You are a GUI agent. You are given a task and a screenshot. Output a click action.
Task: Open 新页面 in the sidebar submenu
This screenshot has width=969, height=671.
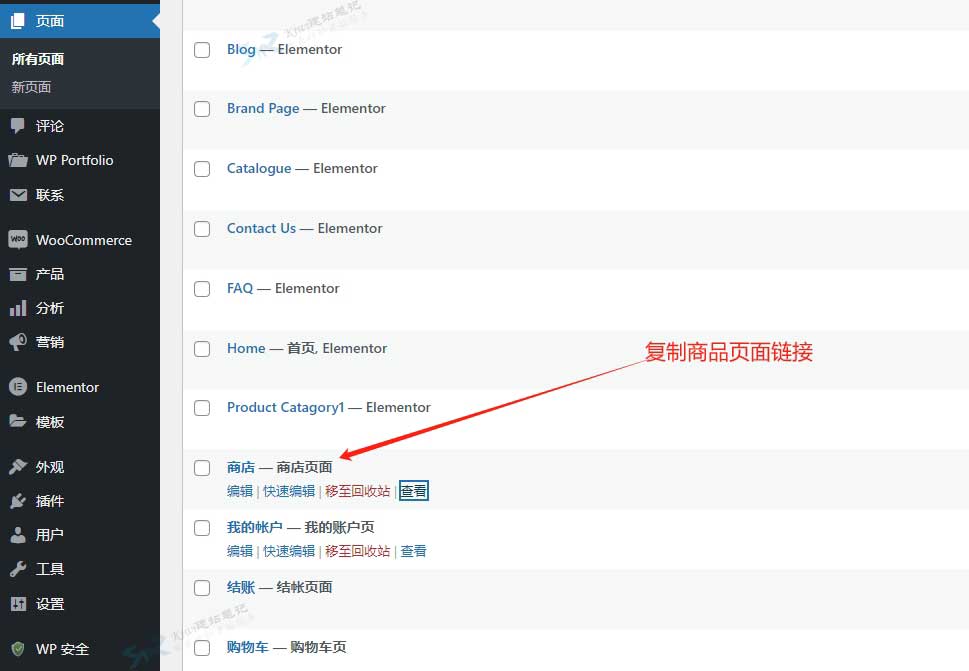[x=31, y=87]
